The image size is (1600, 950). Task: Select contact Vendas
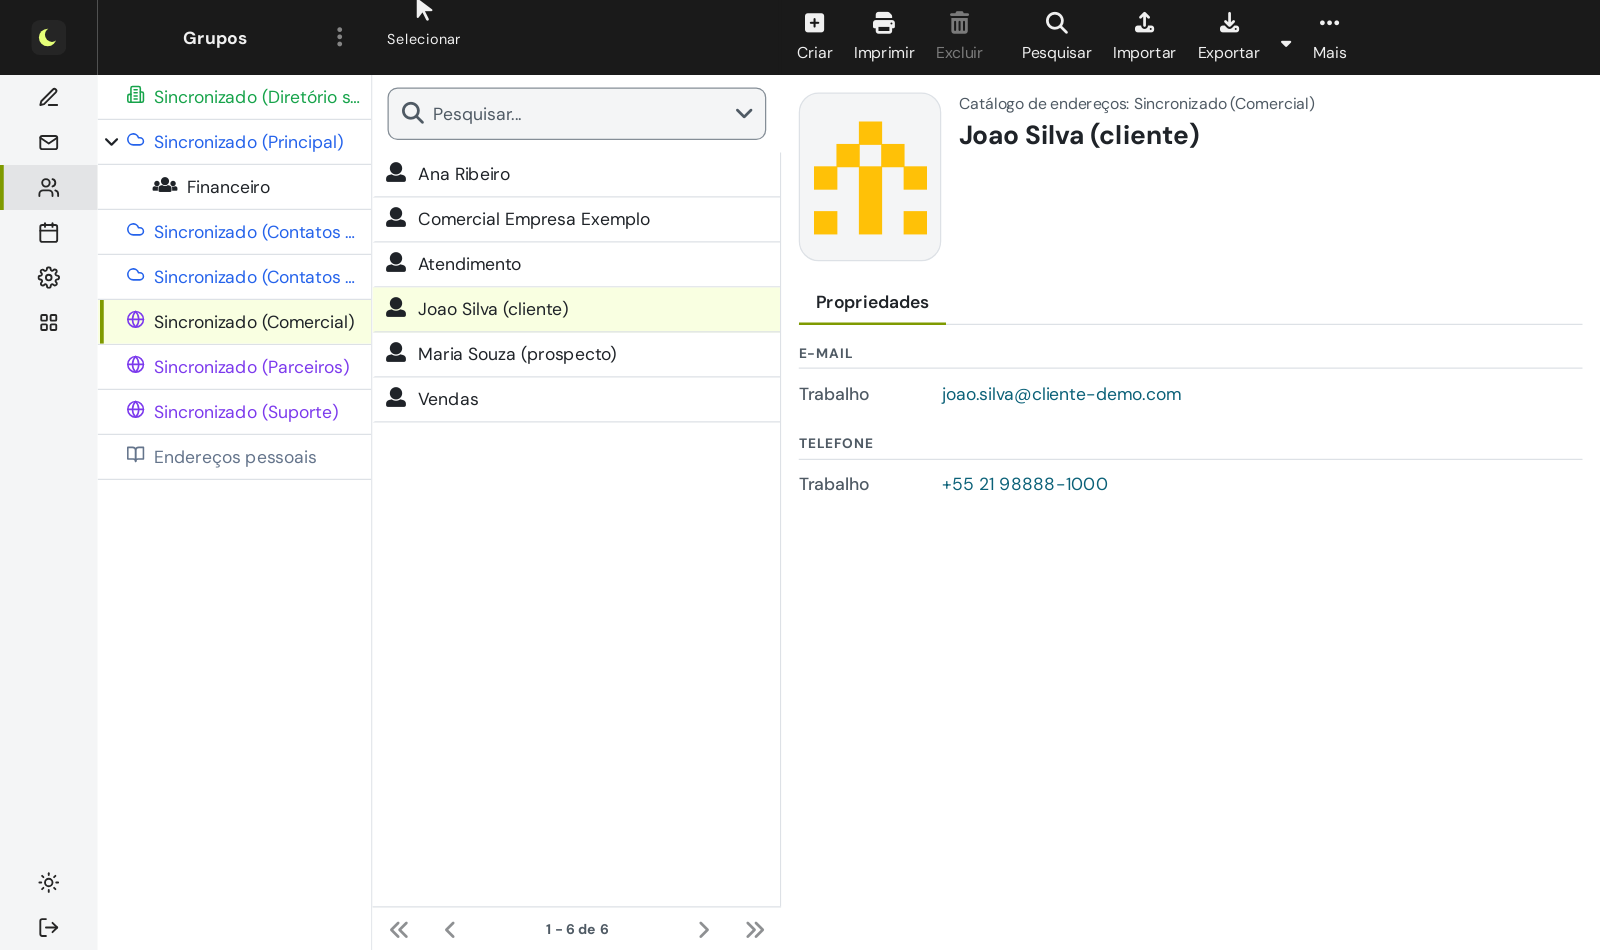pos(577,399)
